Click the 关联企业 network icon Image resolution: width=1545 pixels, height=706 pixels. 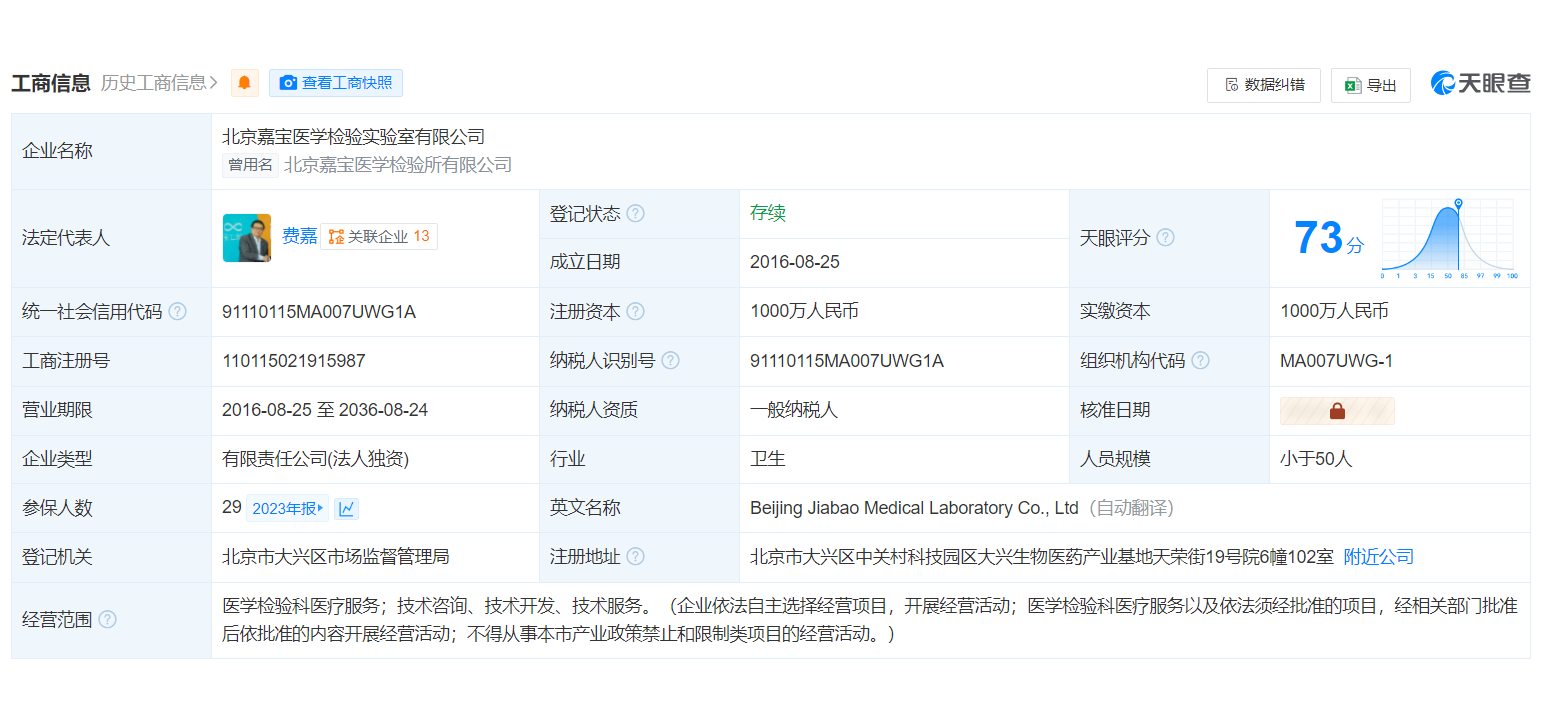(x=336, y=237)
